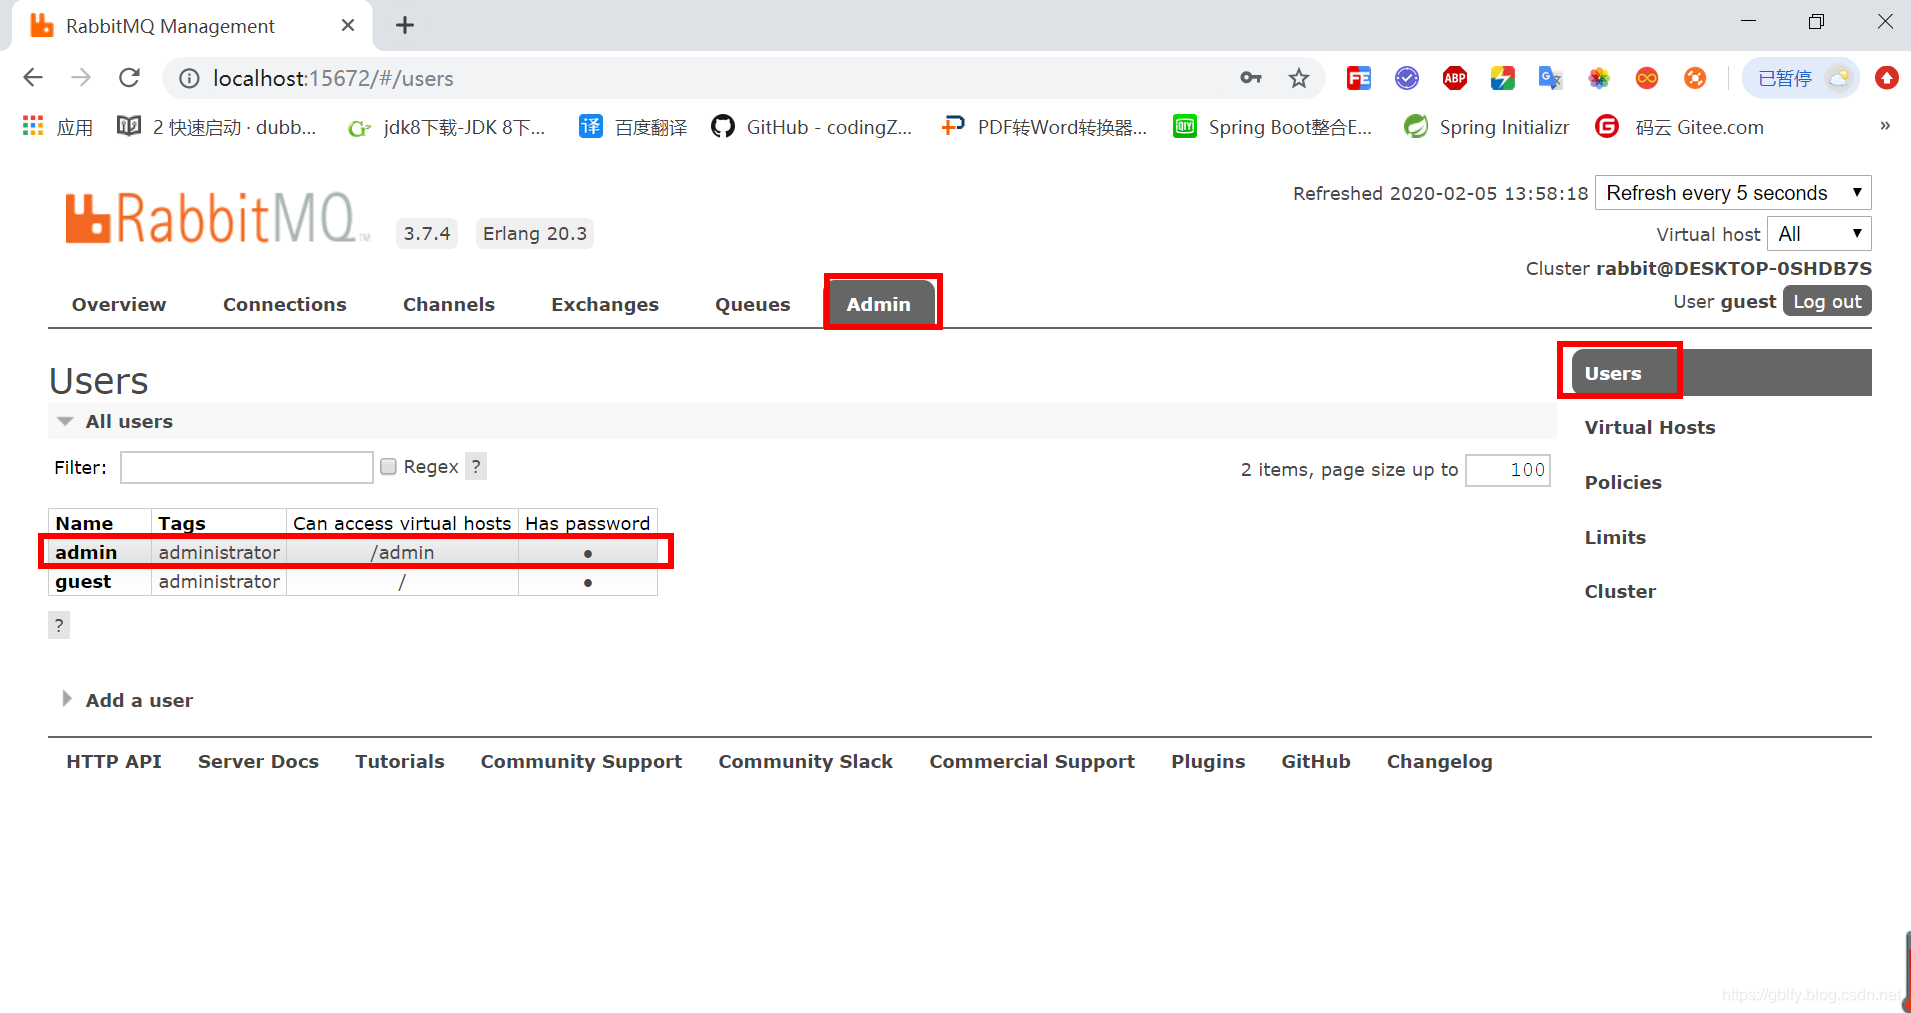
Task: Open the Tutorials footer link
Action: (x=400, y=761)
